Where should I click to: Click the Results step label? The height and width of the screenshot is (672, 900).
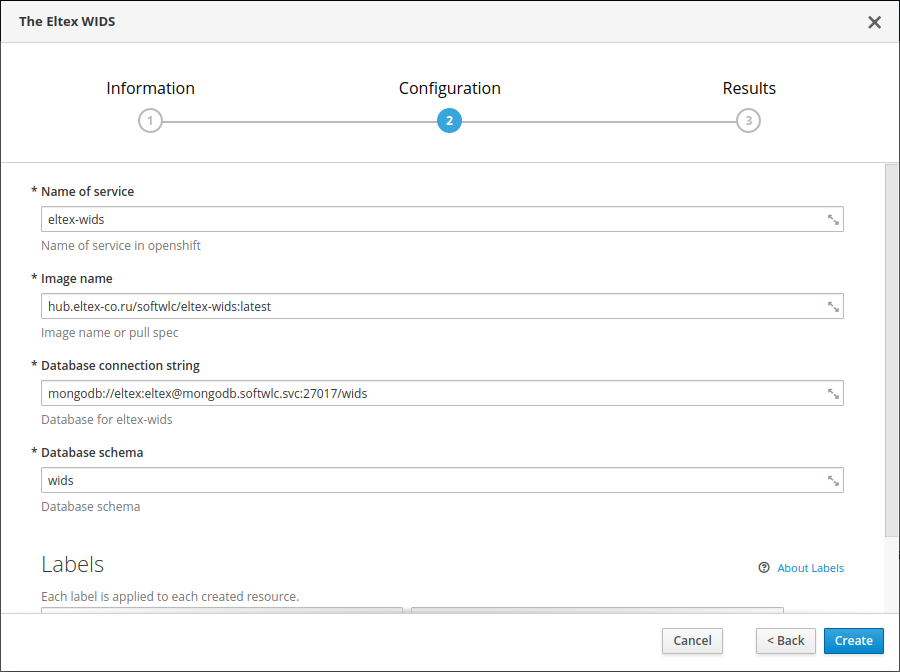(749, 88)
